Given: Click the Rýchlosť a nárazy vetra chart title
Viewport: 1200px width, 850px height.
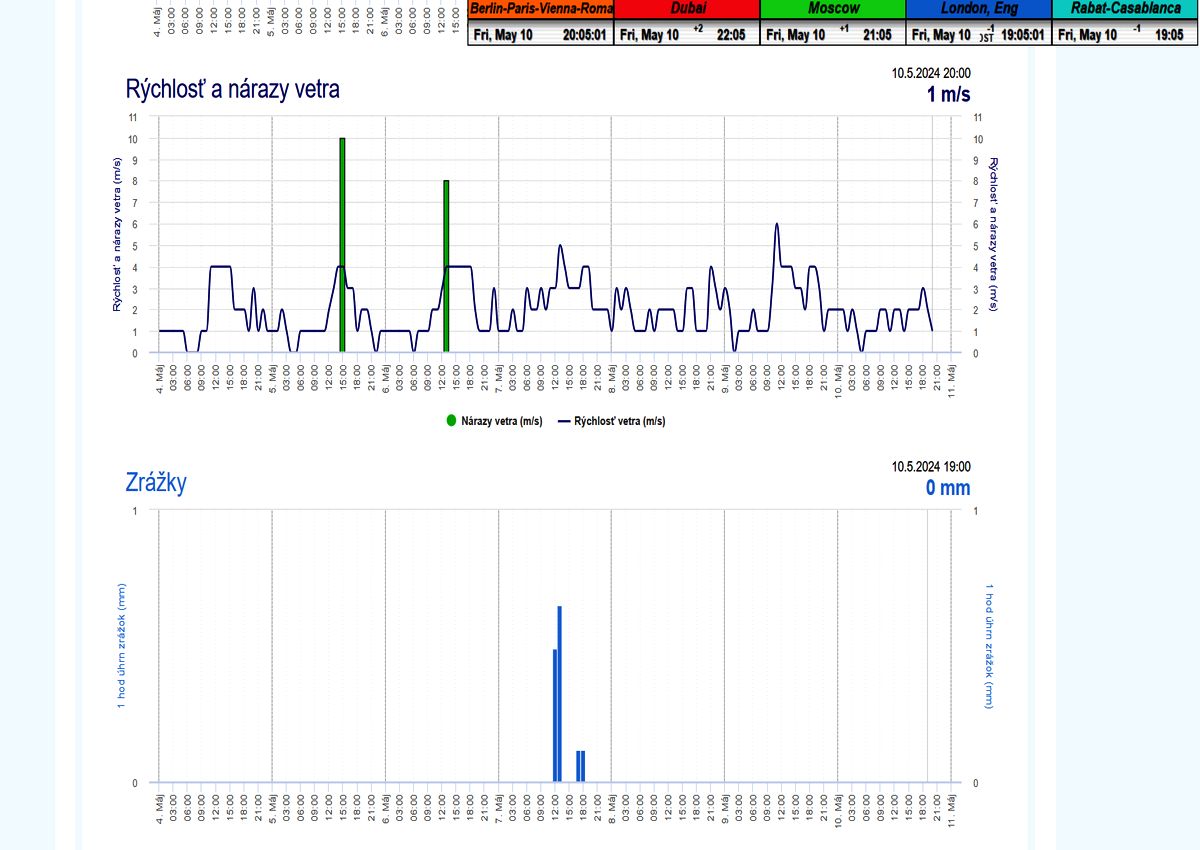Looking at the screenshot, I should (232, 89).
